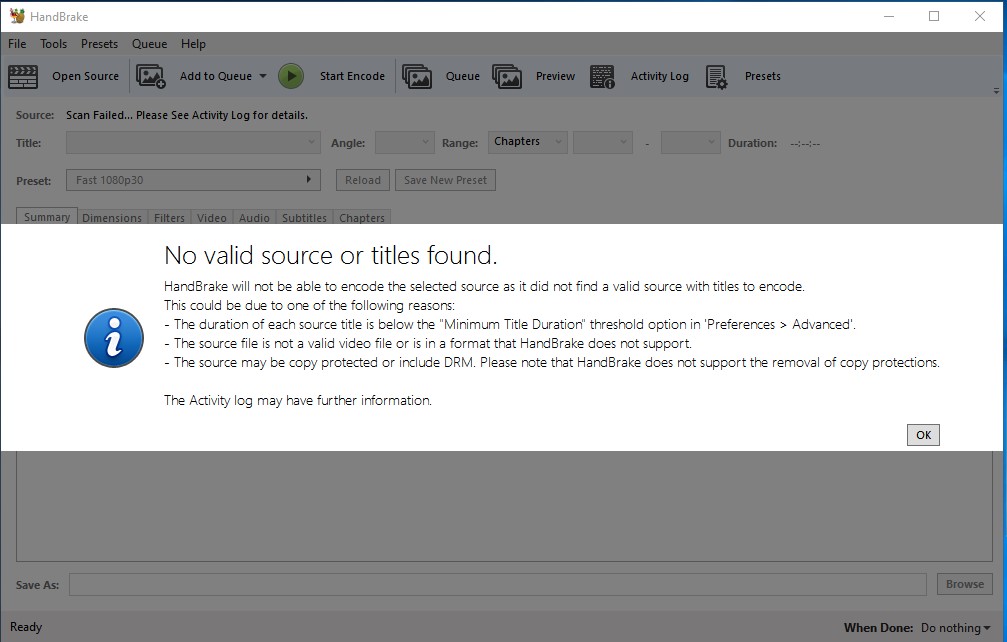Expand the Add to Queue dropdown arrow
This screenshot has height=642, width=1007.
pos(263,77)
